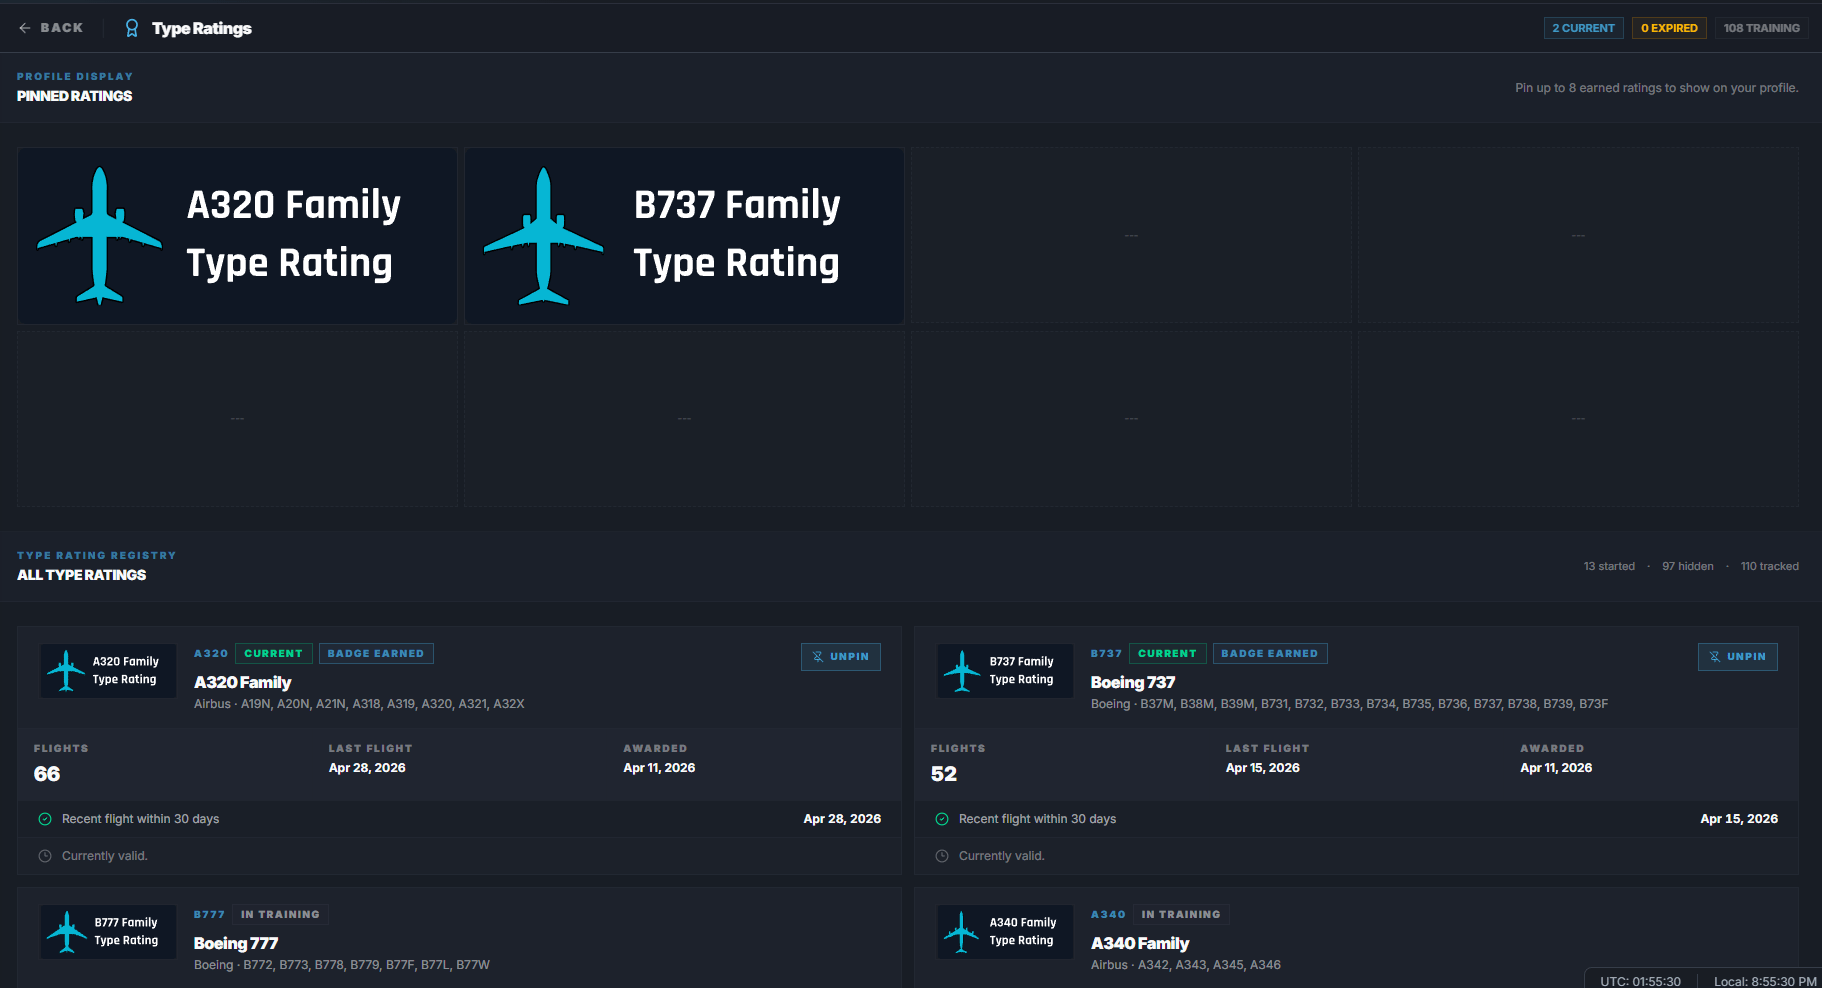
Task: Open the Boeing 737 rating title
Action: click(1133, 682)
